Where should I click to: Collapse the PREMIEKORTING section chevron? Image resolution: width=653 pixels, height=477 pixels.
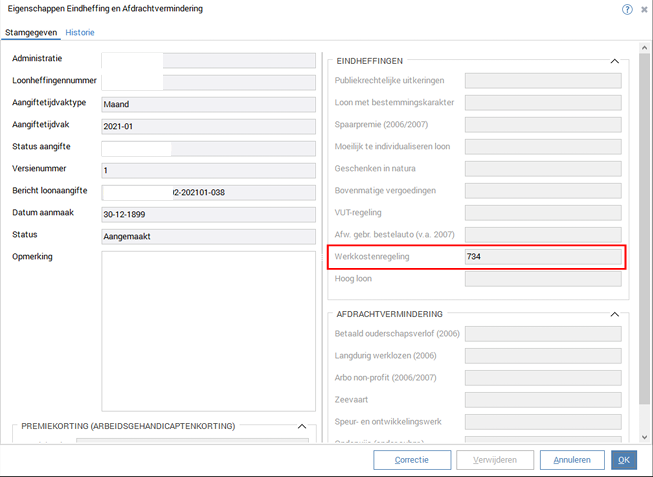tap(303, 426)
